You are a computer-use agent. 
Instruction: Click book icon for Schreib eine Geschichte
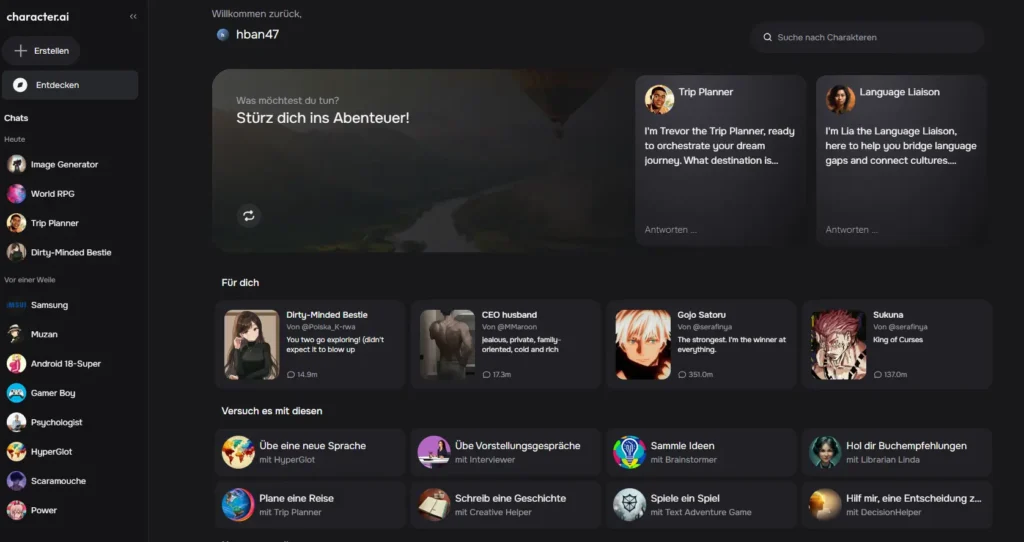[434, 504]
